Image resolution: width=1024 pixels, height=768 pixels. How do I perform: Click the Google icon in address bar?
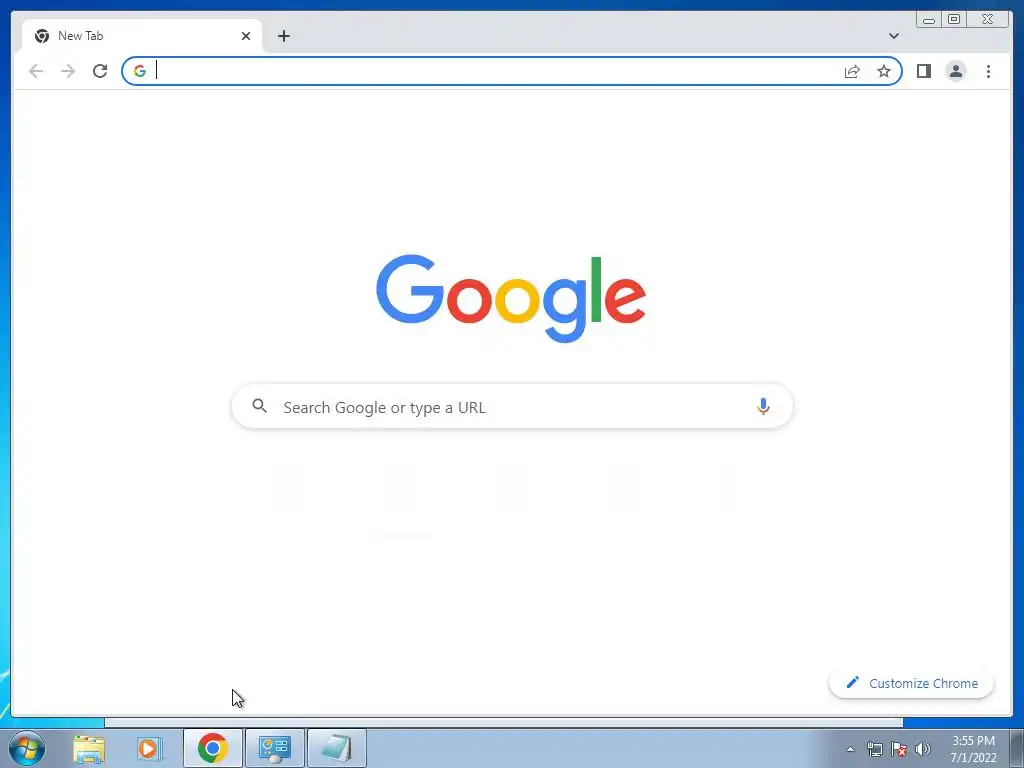coord(140,71)
